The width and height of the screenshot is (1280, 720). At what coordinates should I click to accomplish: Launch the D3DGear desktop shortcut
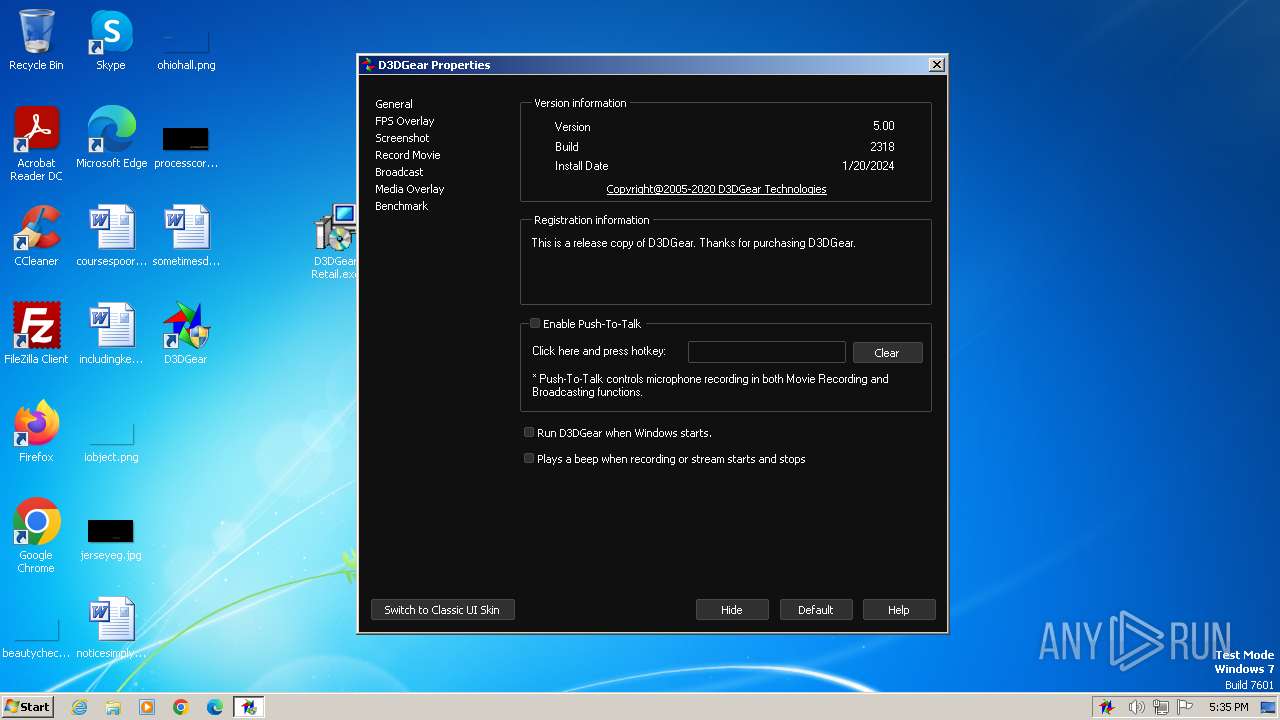186,334
